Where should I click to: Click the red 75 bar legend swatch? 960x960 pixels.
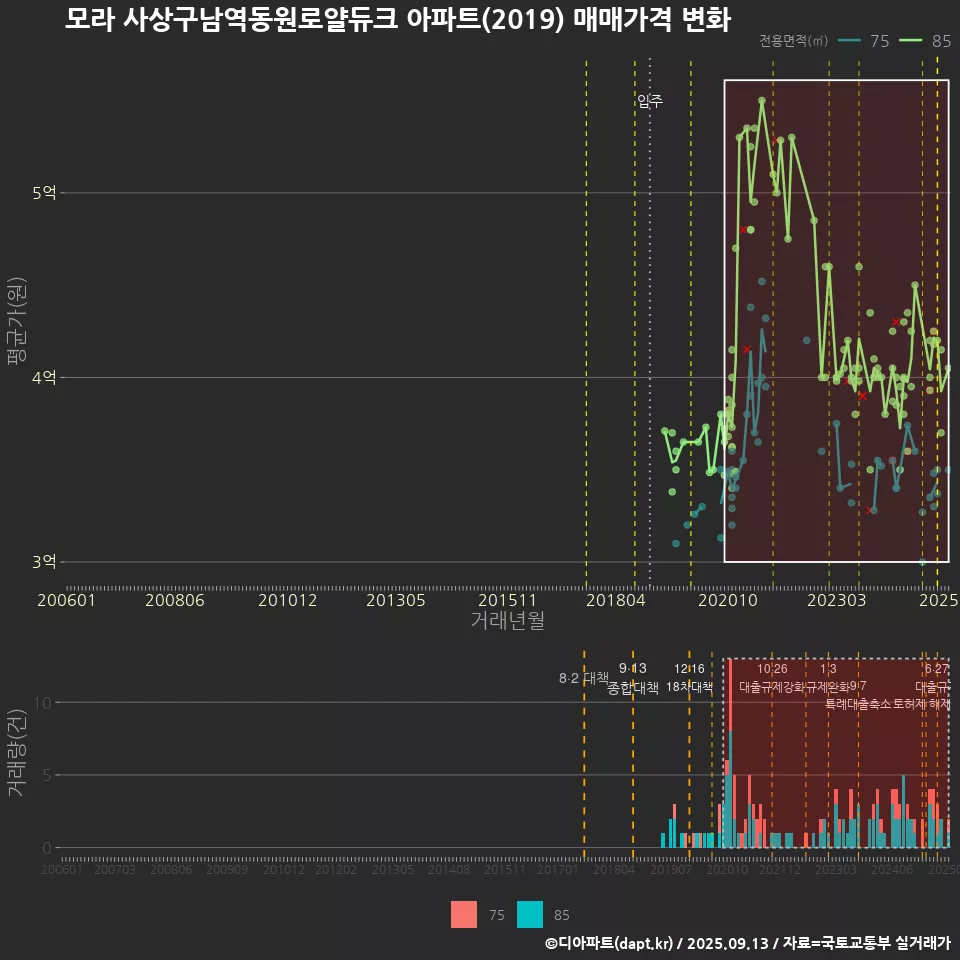click(x=463, y=915)
